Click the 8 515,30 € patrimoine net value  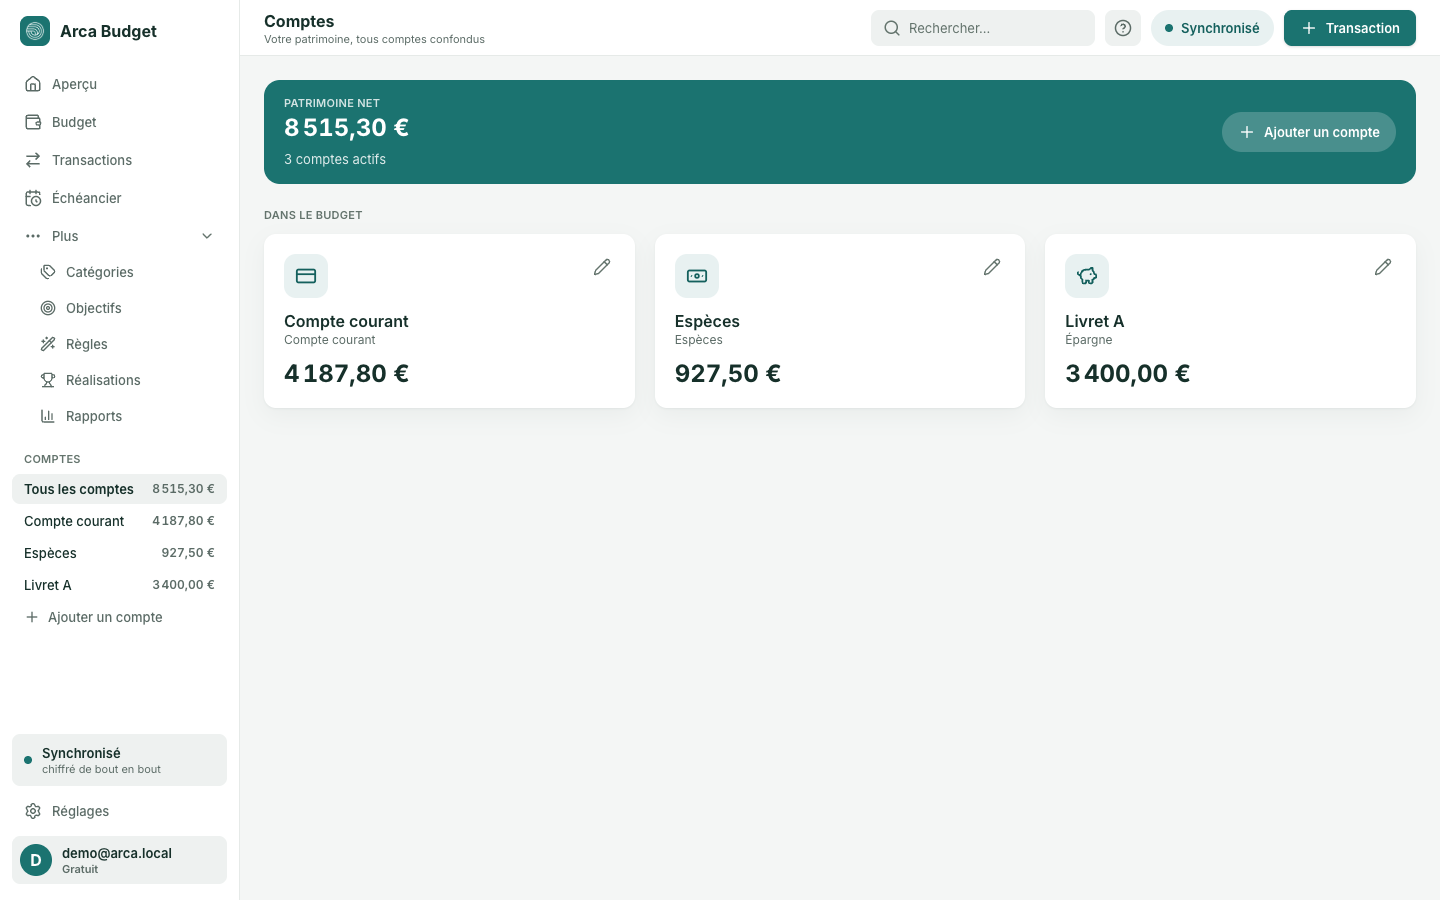(346, 128)
